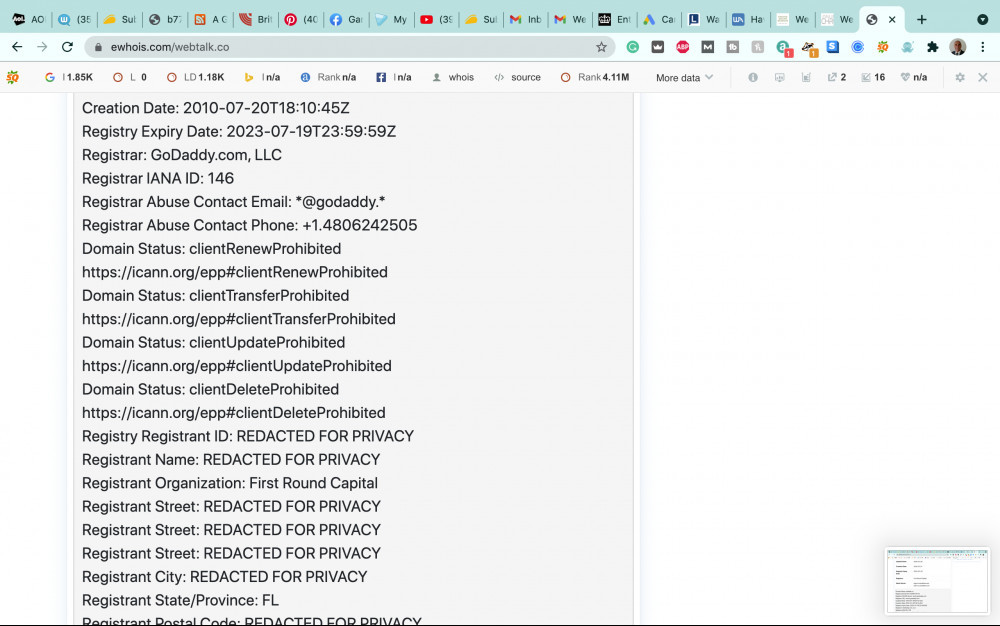Click the 'Registrar Abuse Contact Email' line

click(233, 202)
